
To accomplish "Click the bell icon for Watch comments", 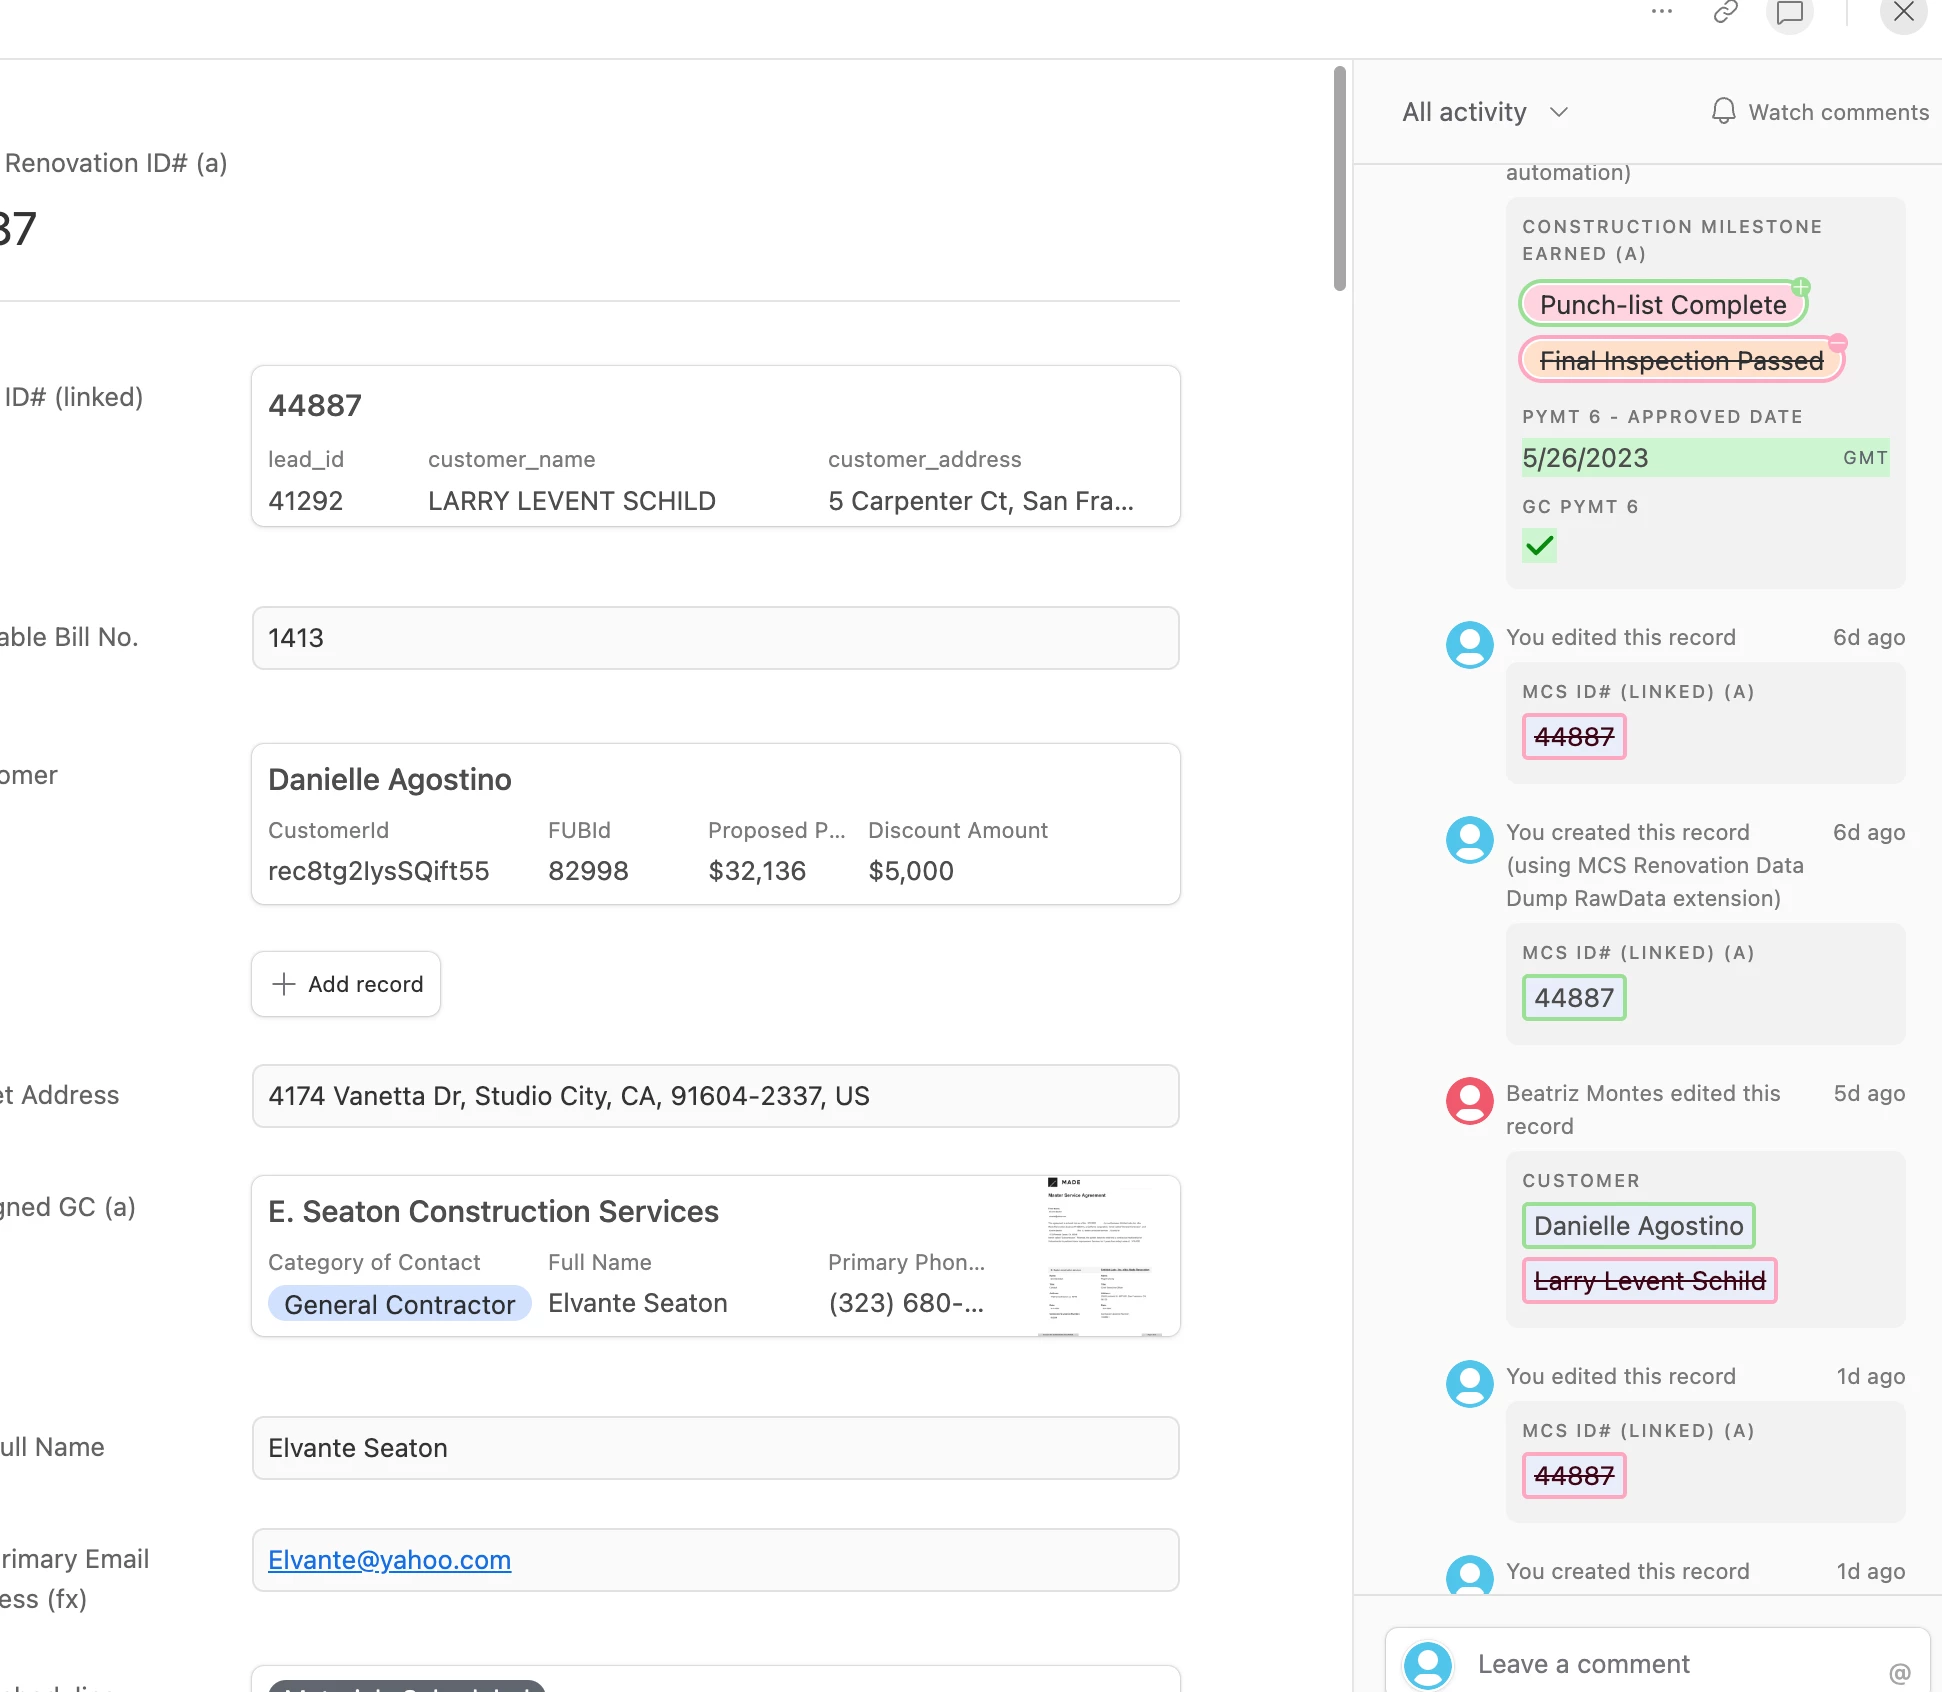I will (1723, 111).
